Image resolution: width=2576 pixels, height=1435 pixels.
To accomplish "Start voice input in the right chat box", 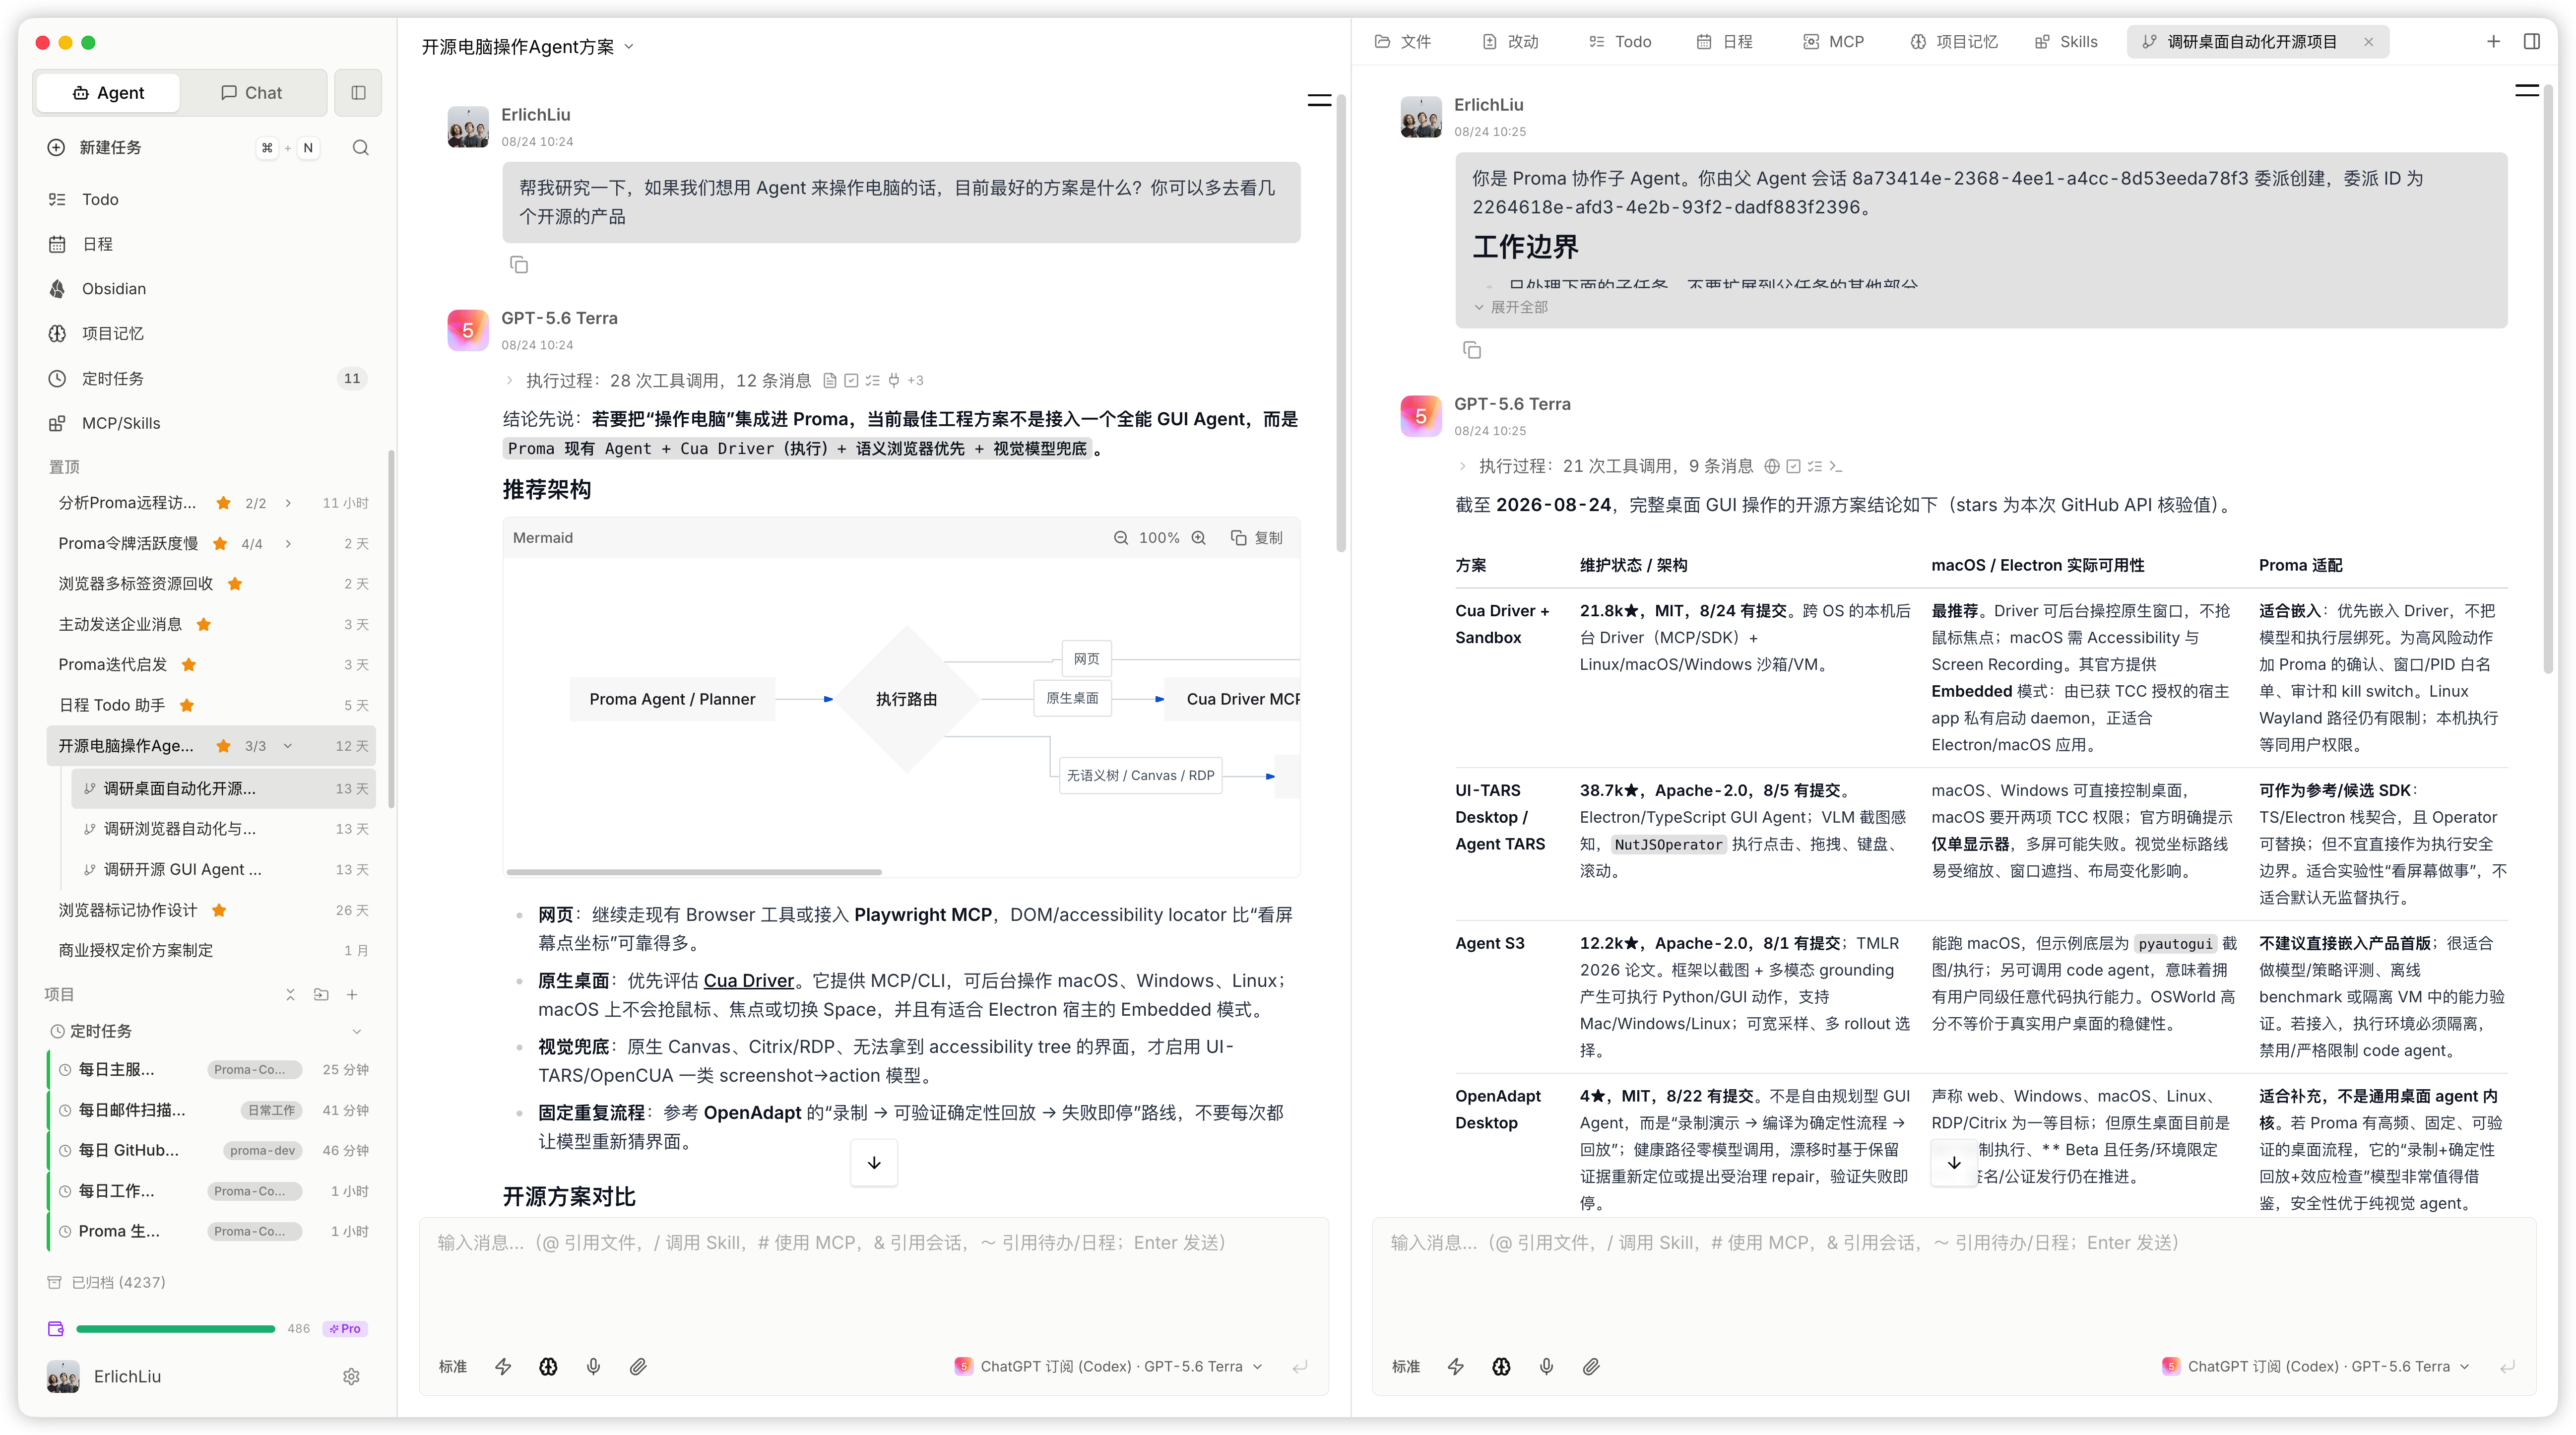I will click(1546, 1366).
